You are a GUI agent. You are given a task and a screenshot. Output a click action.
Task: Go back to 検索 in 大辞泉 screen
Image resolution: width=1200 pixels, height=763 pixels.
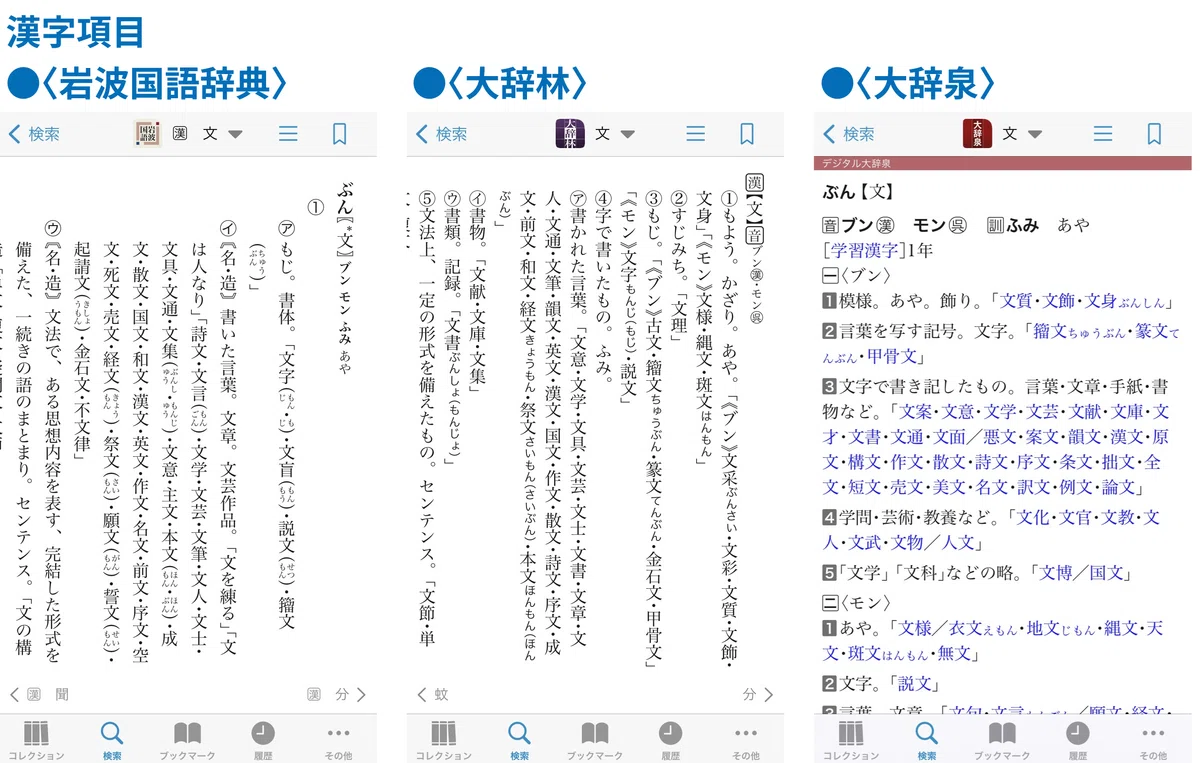[848, 134]
